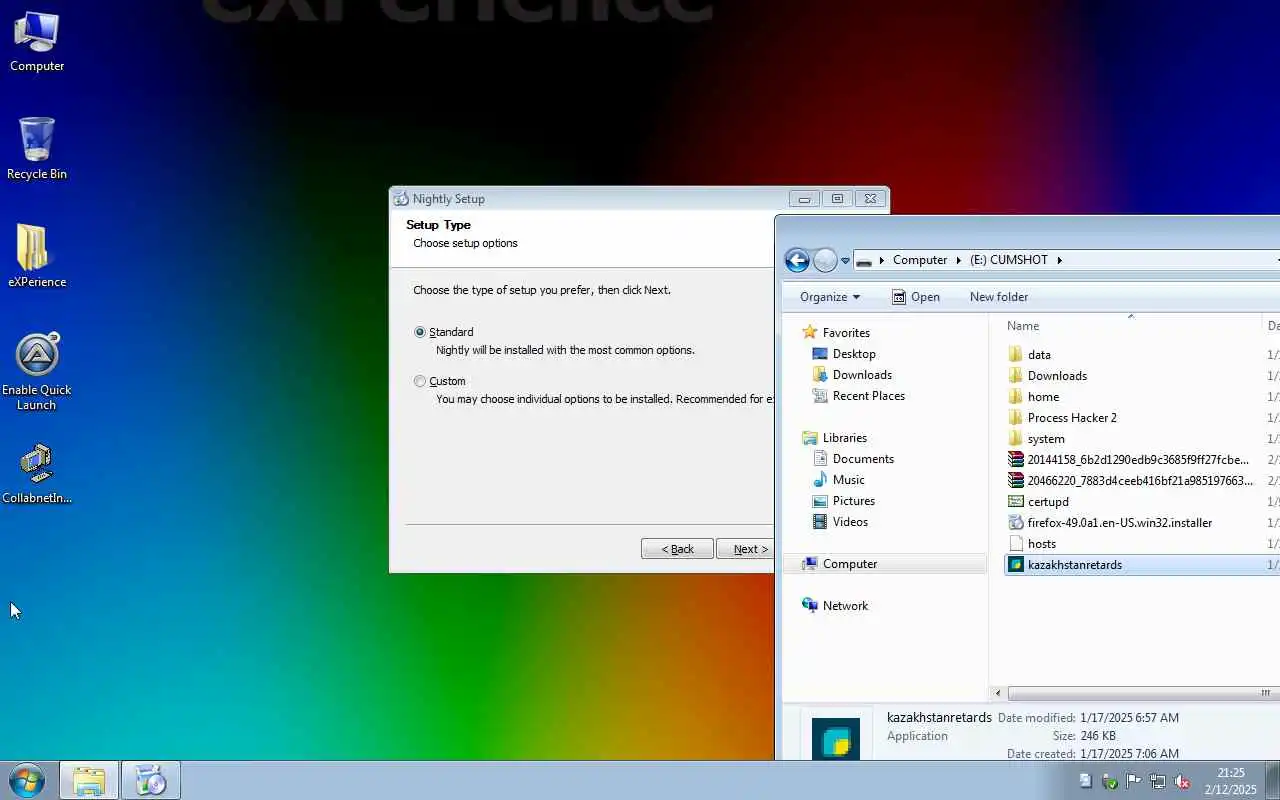This screenshot has width=1280, height=800.
Task: Open the Recycle Bin desktop icon
Action: [x=37, y=149]
